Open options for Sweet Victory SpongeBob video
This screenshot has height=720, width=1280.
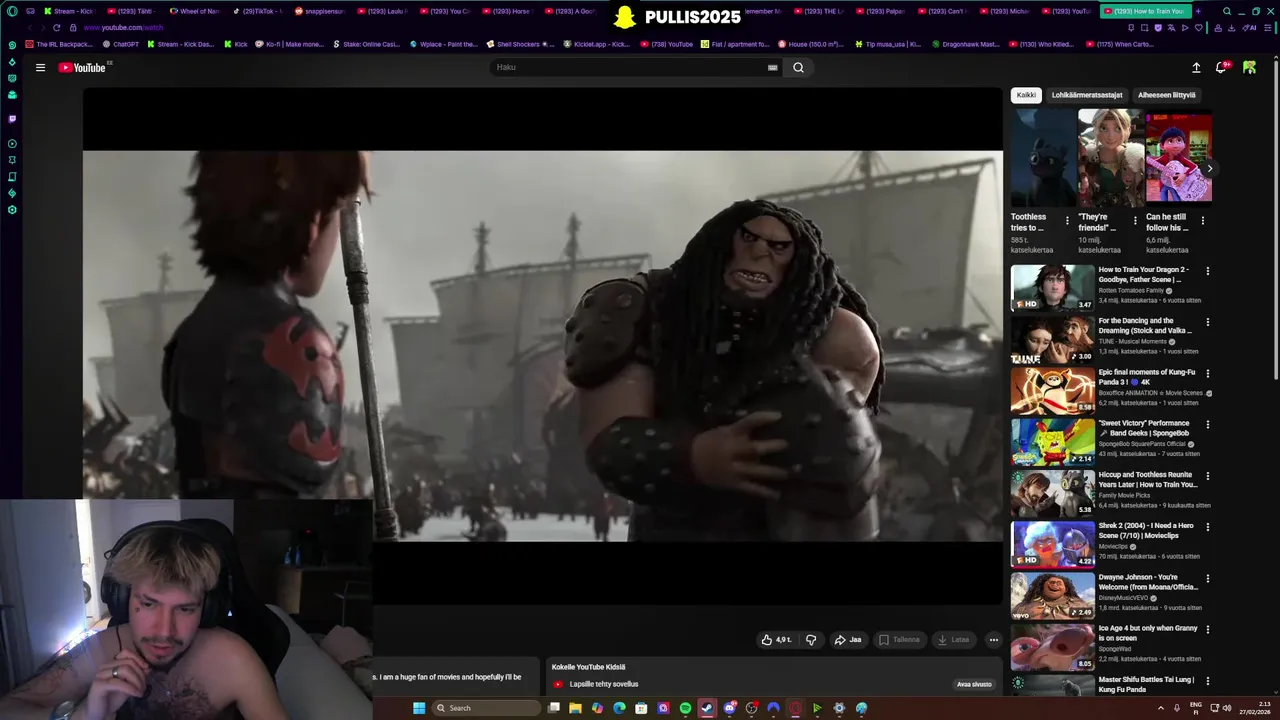click(x=1207, y=424)
